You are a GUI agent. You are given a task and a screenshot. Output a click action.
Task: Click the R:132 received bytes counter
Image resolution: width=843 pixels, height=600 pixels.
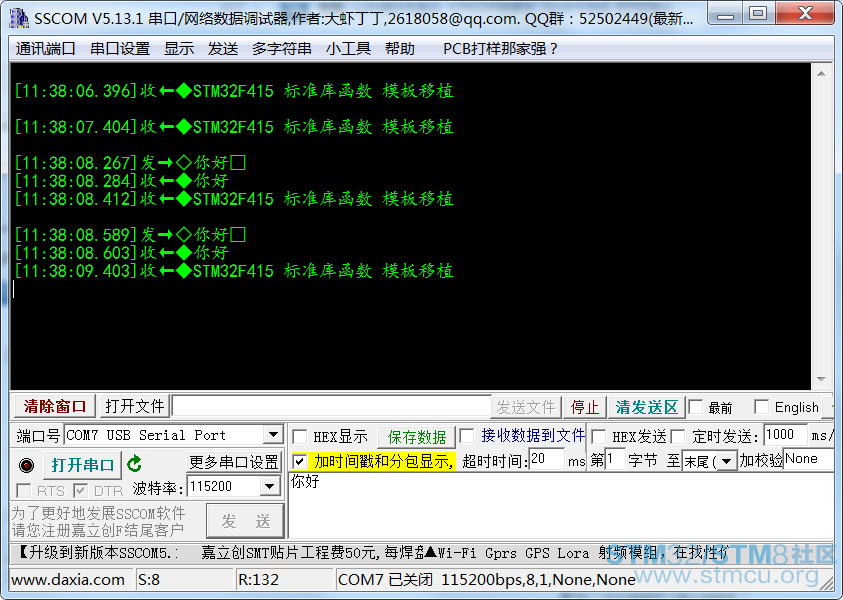click(x=259, y=580)
